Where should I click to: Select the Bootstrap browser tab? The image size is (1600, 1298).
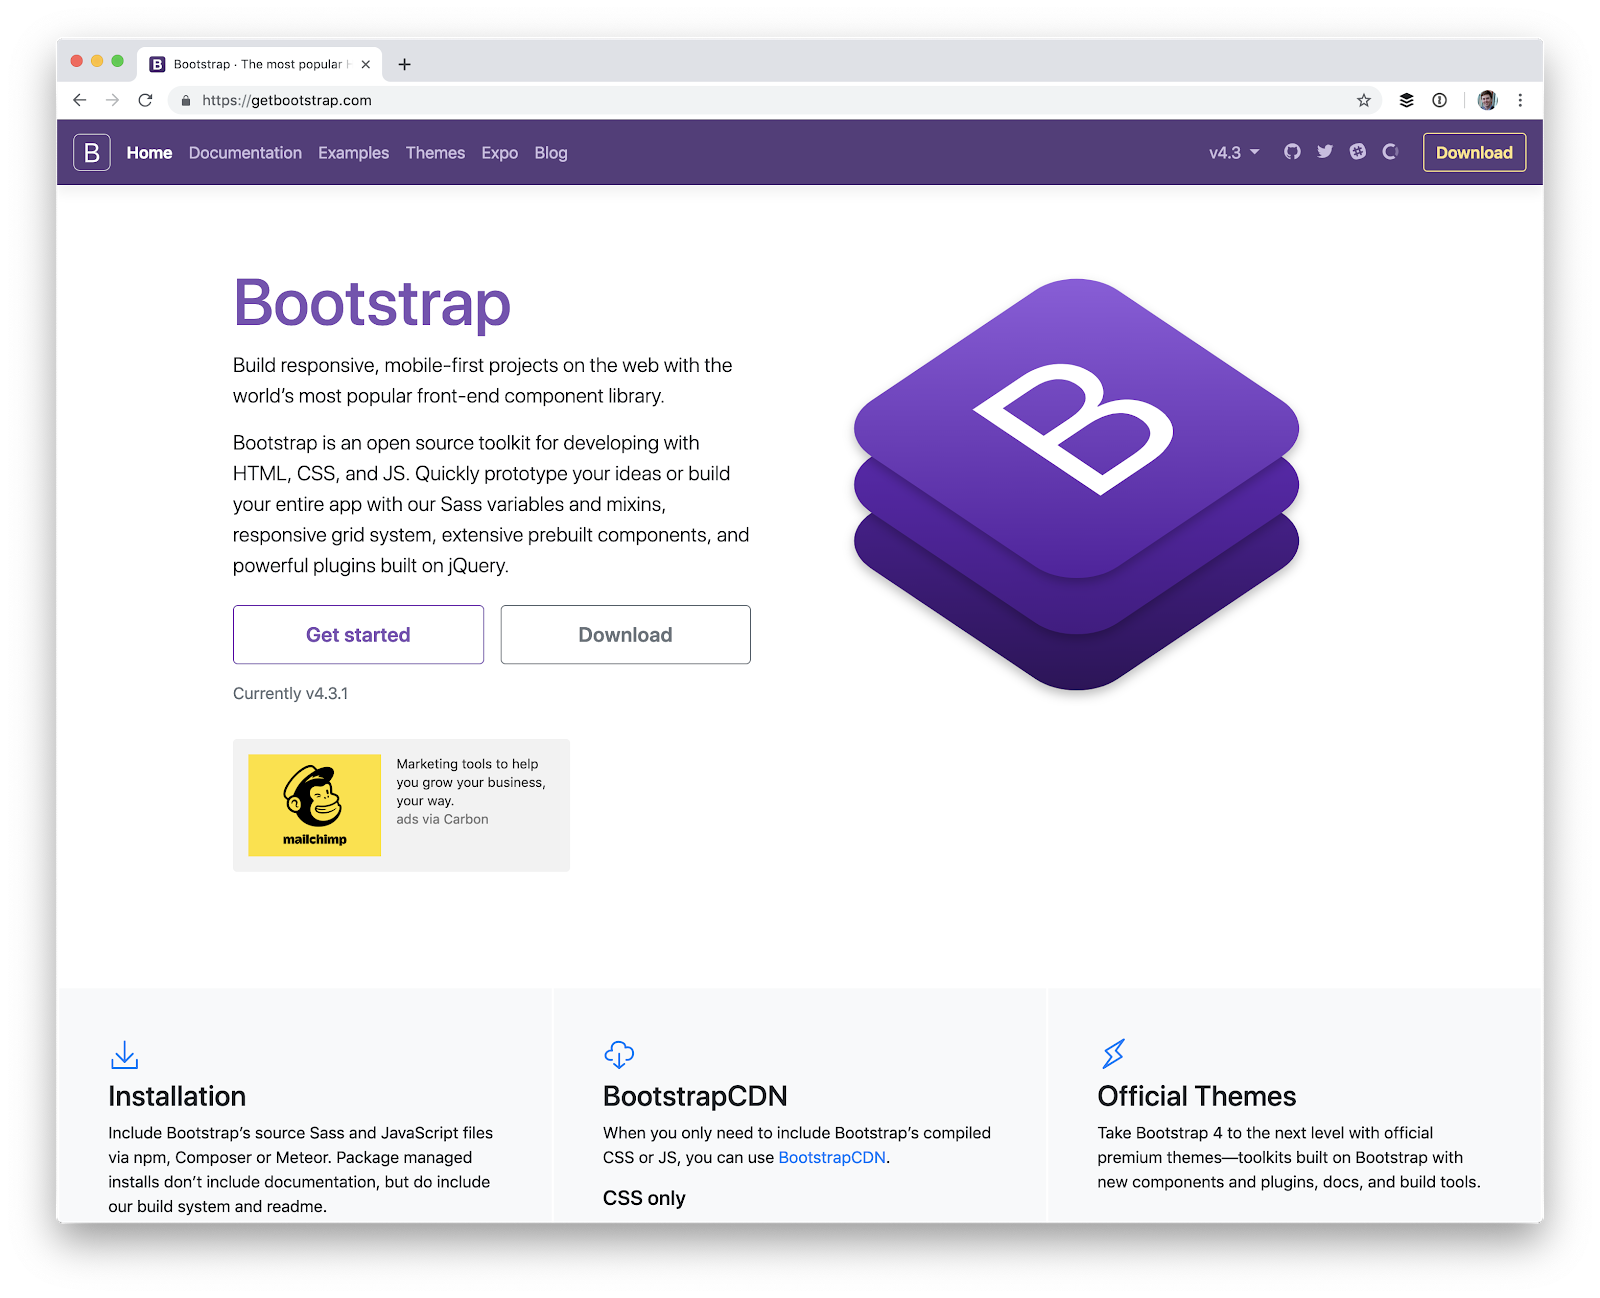point(259,64)
